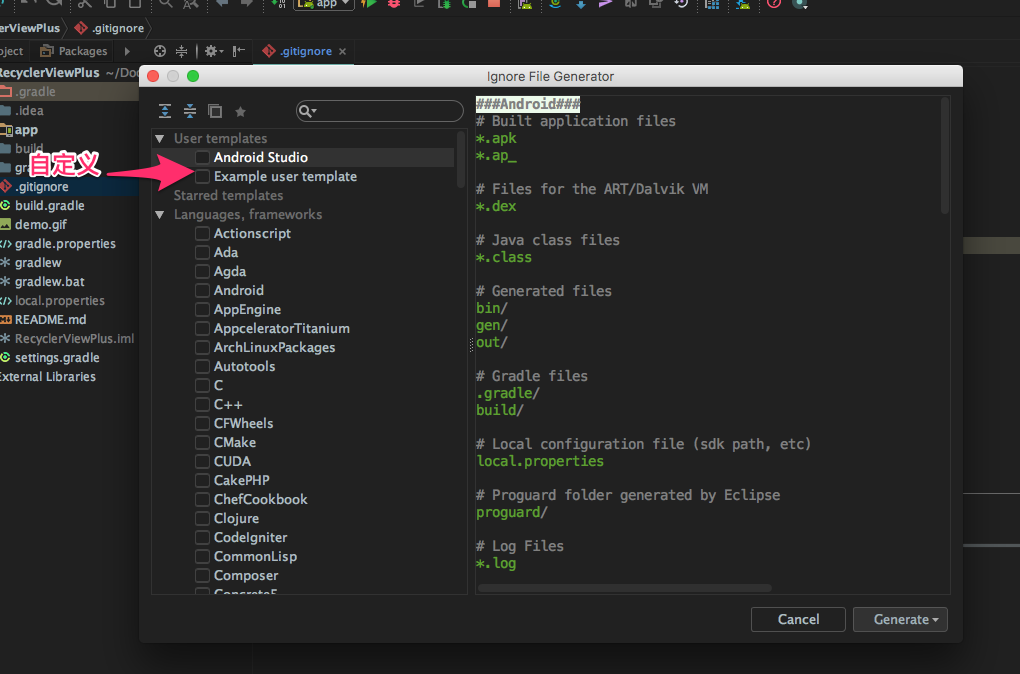Switch to the .gitignore editor tab
1020x674 pixels.
coord(305,51)
